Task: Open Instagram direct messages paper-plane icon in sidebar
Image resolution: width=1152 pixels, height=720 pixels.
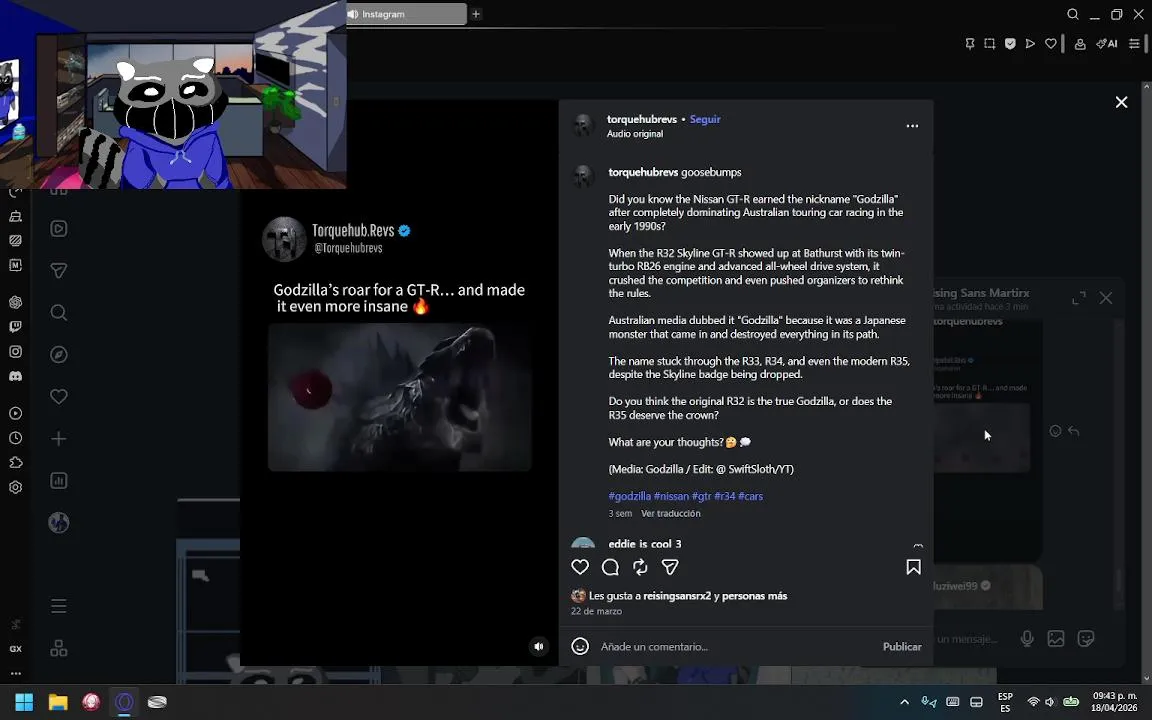Action: point(59,271)
